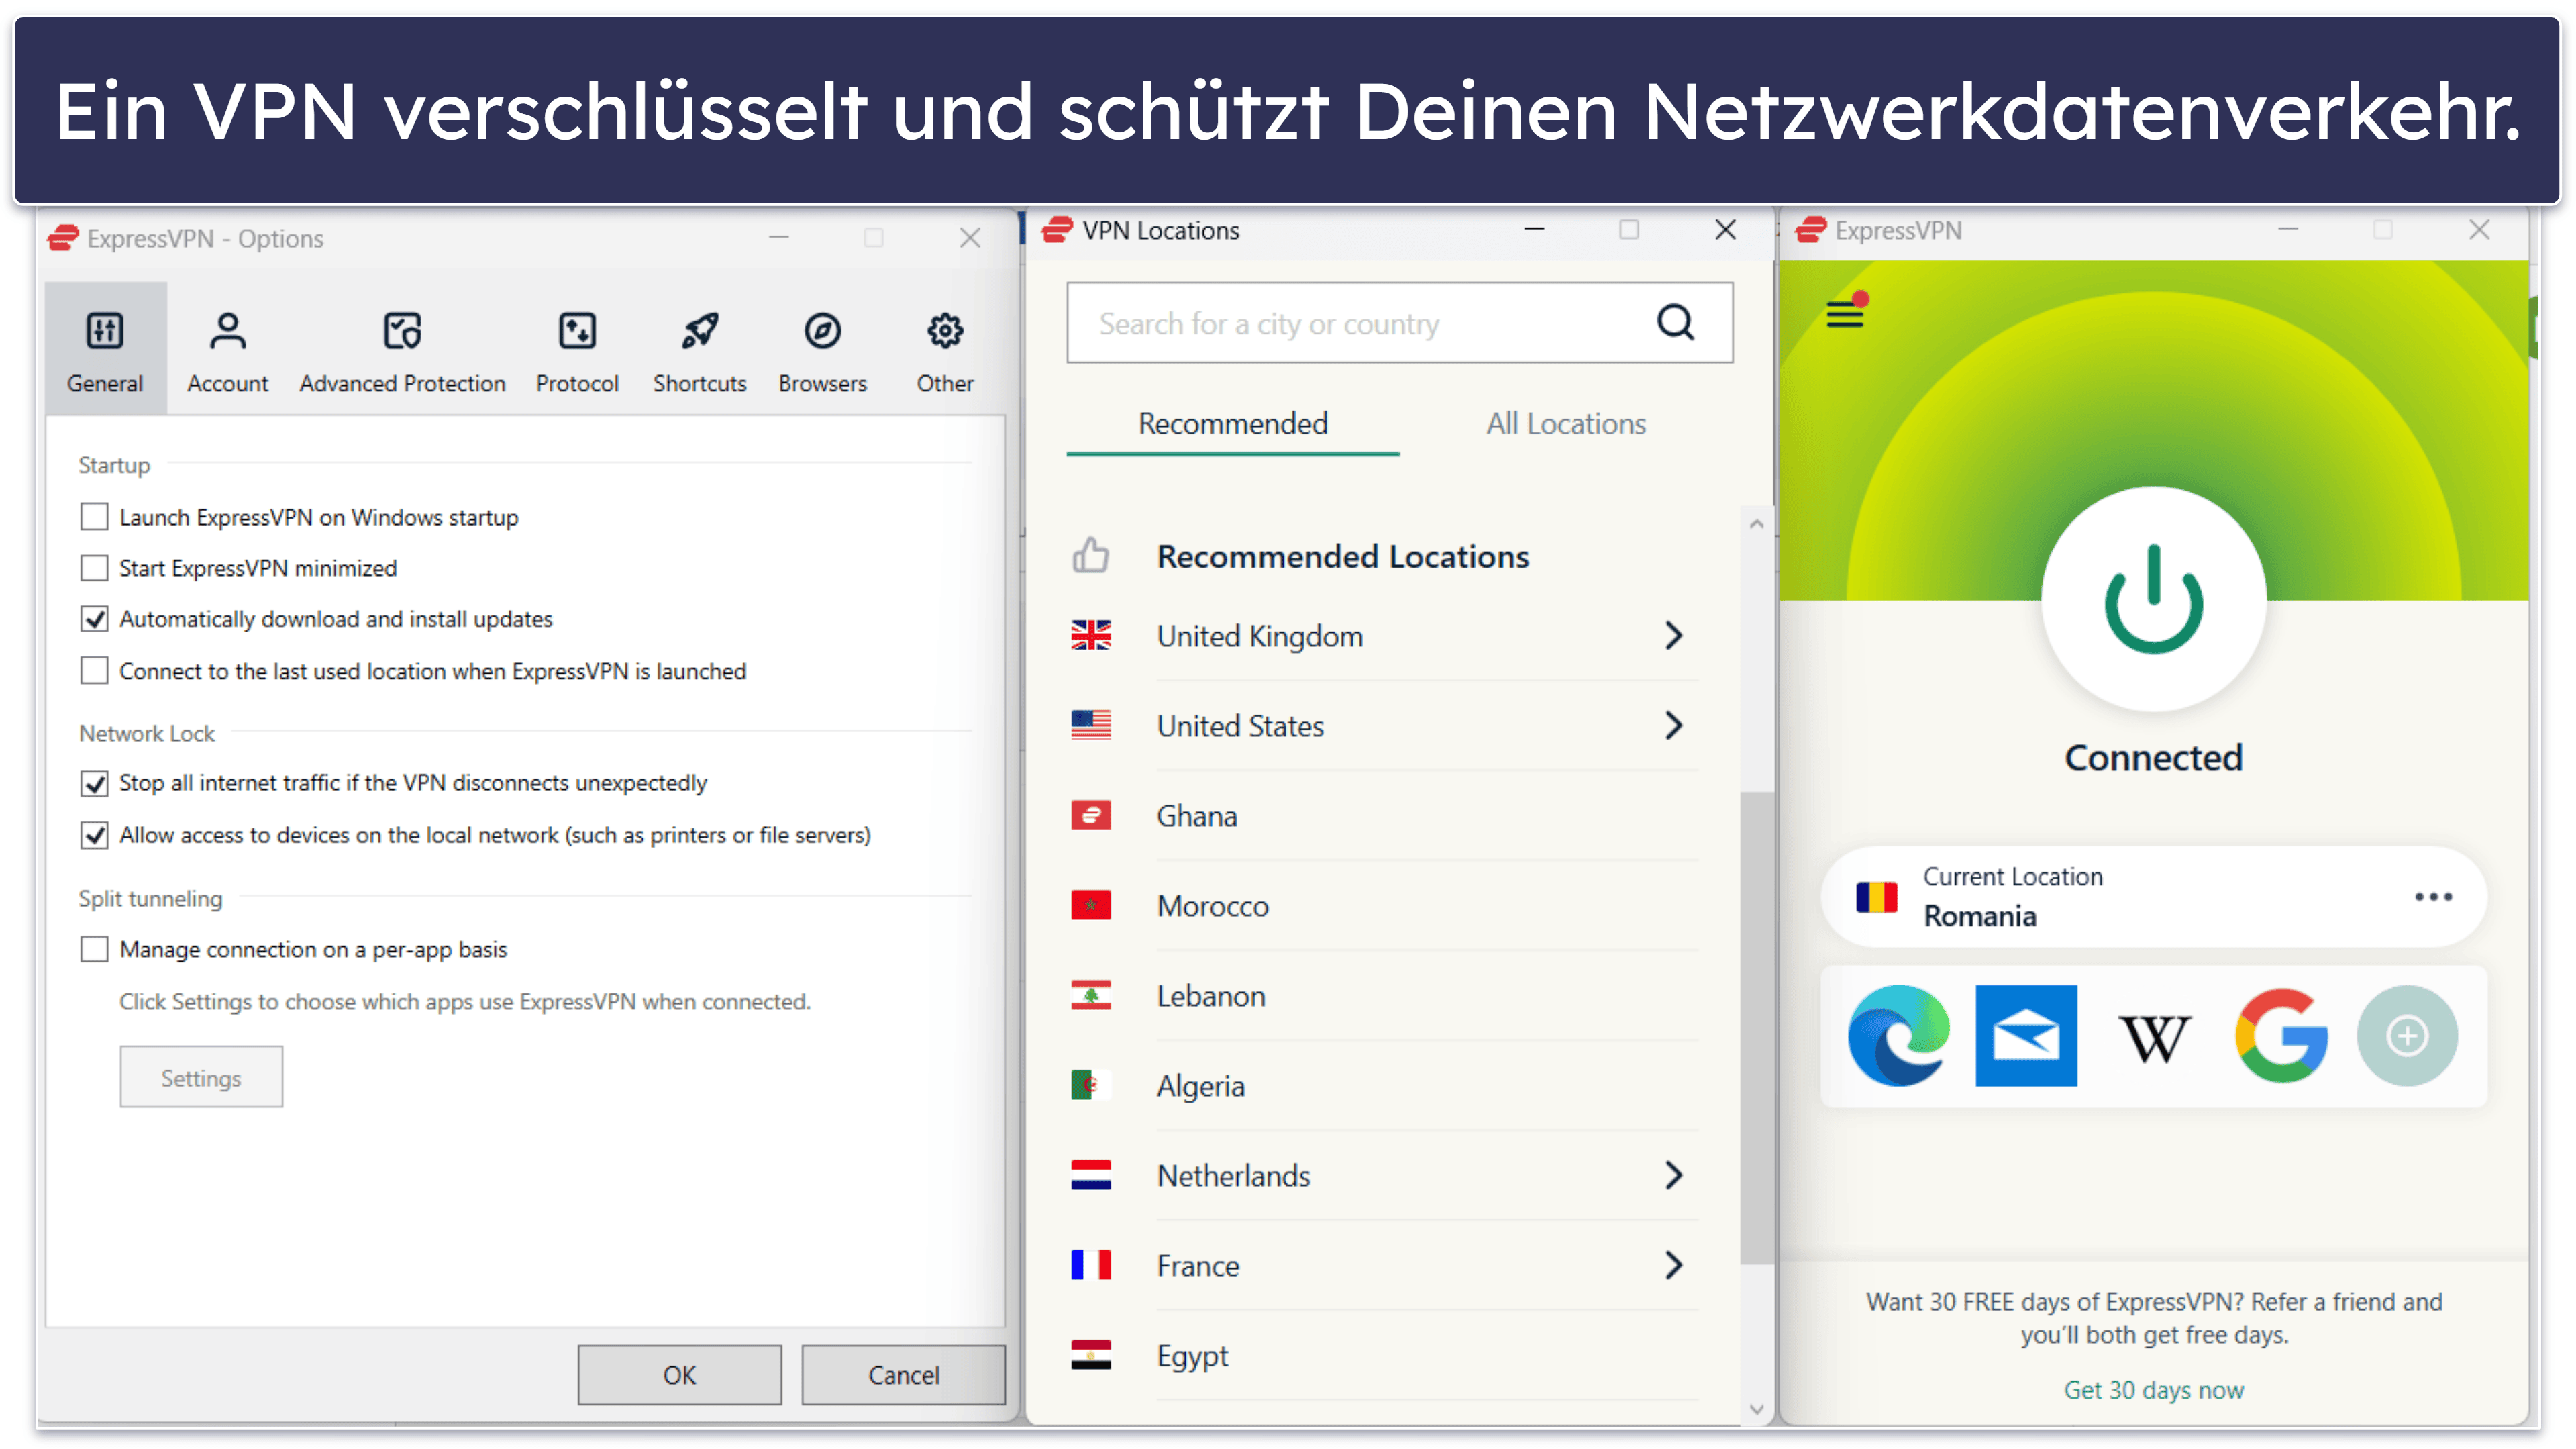Image resolution: width=2576 pixels, height=1449 pixels.
Task: Click the magnifier search icon
Action: pos(1675,323)
